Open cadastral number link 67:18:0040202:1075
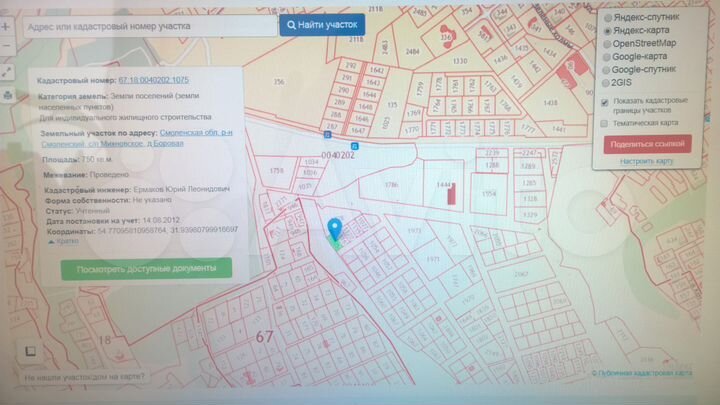Image resolution: width=720 pixels, height=405 pixels. click(153, 79)
